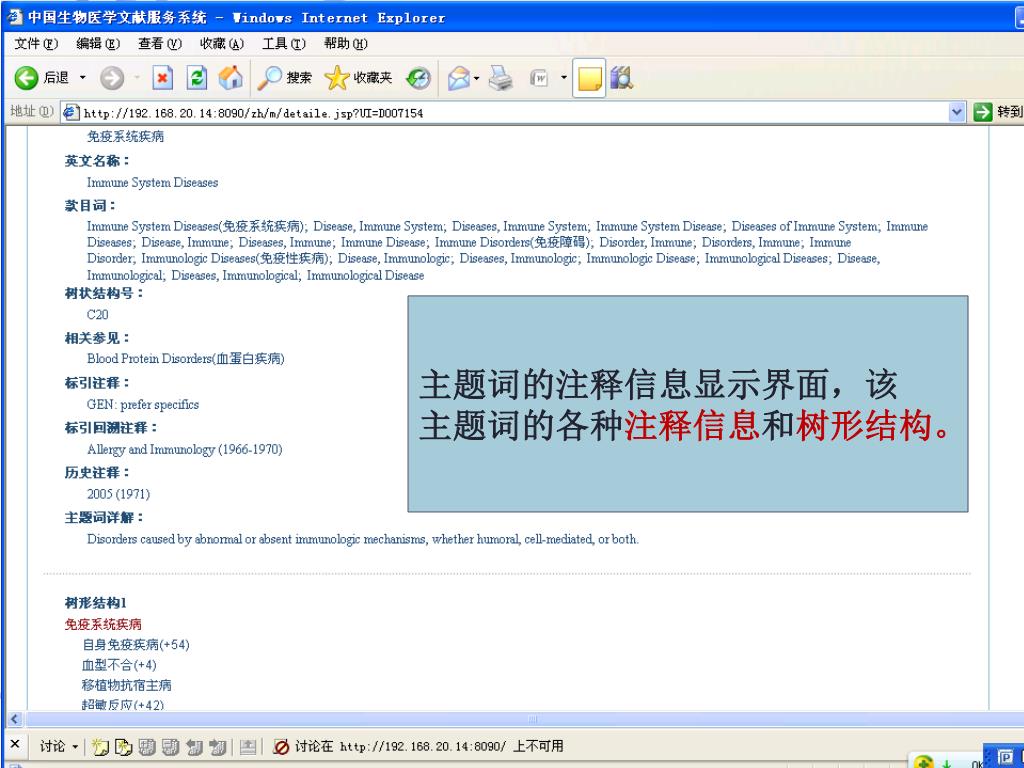Click the Immunologic Diseases(免疫性疾病) entry term
Image resolution: width=1024 pixels, height=768 pixels.
pos(236,259)
